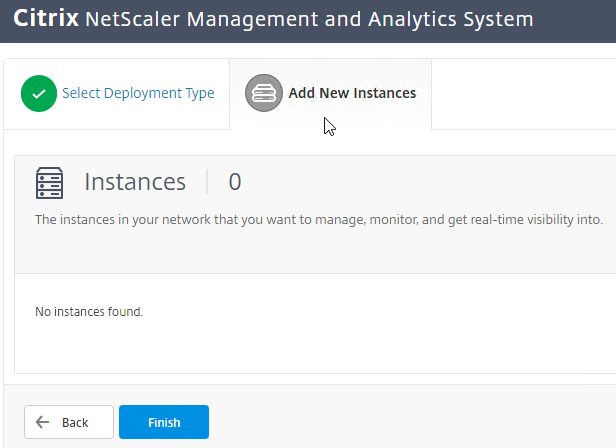Click the instances description sentence
The image size is (616, 448).
[319, 219]
